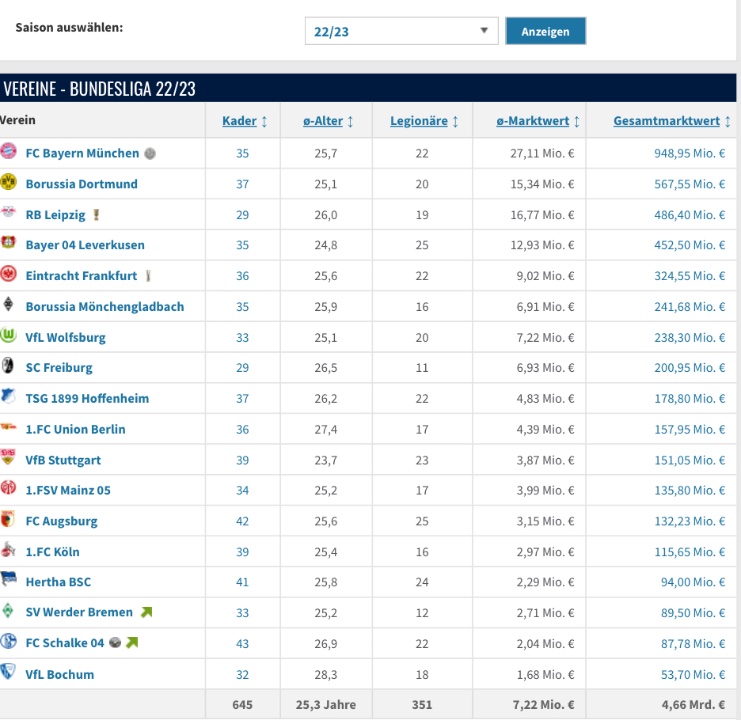Click the FC Schalke 04 blue logo

(9, 642)
